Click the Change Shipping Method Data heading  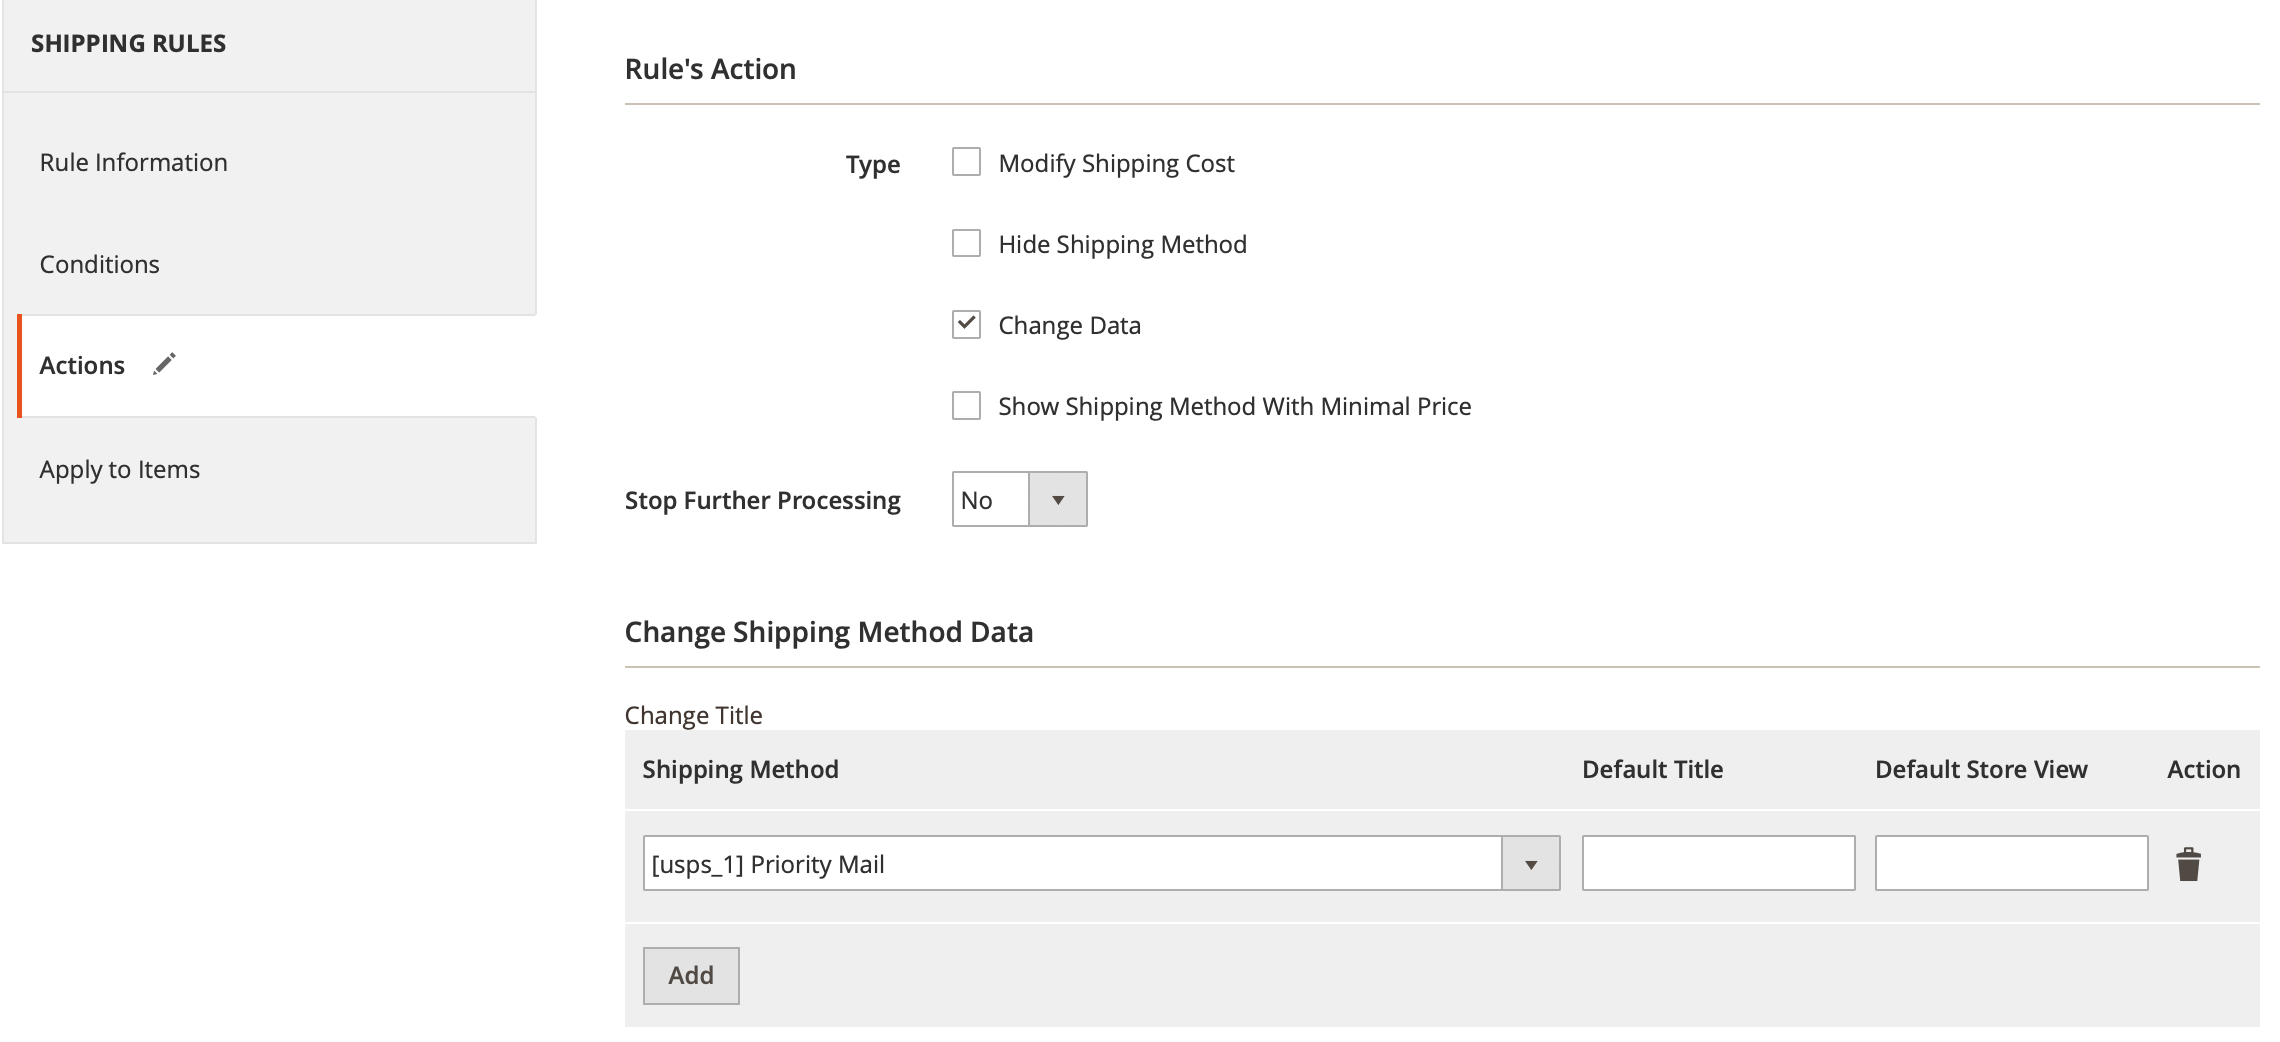[x=829, y=632]
